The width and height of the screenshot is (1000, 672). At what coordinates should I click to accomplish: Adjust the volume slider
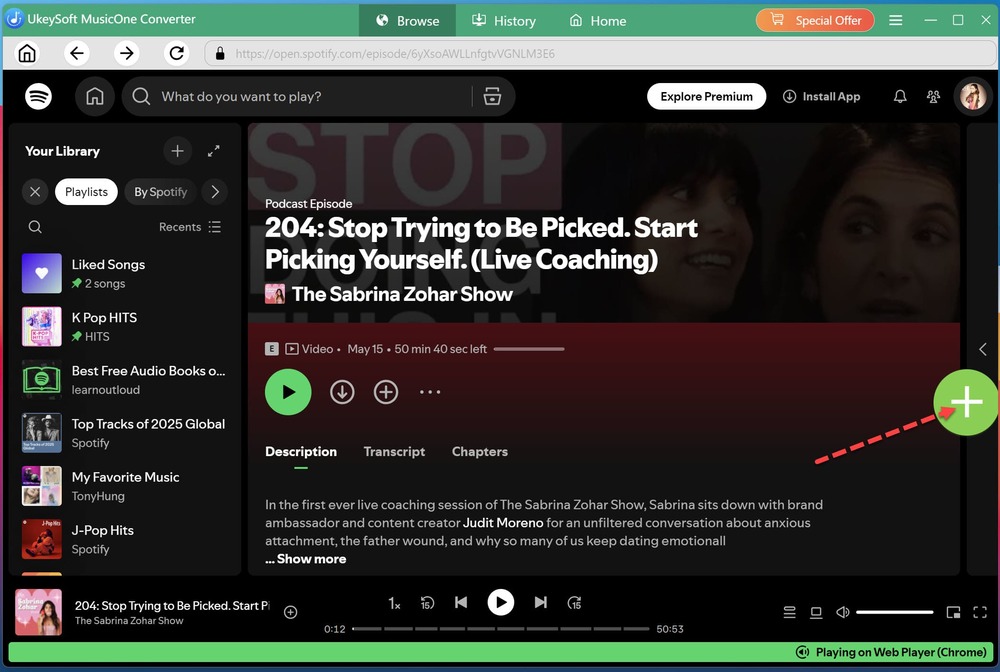pos(894,612)
